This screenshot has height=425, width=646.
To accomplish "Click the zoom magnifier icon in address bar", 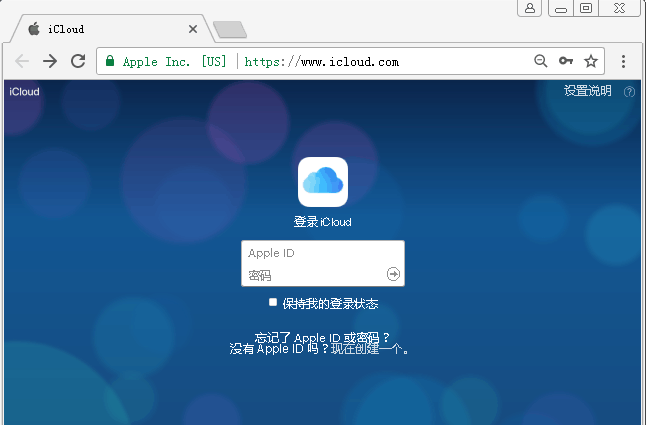I will click(541, 61).
